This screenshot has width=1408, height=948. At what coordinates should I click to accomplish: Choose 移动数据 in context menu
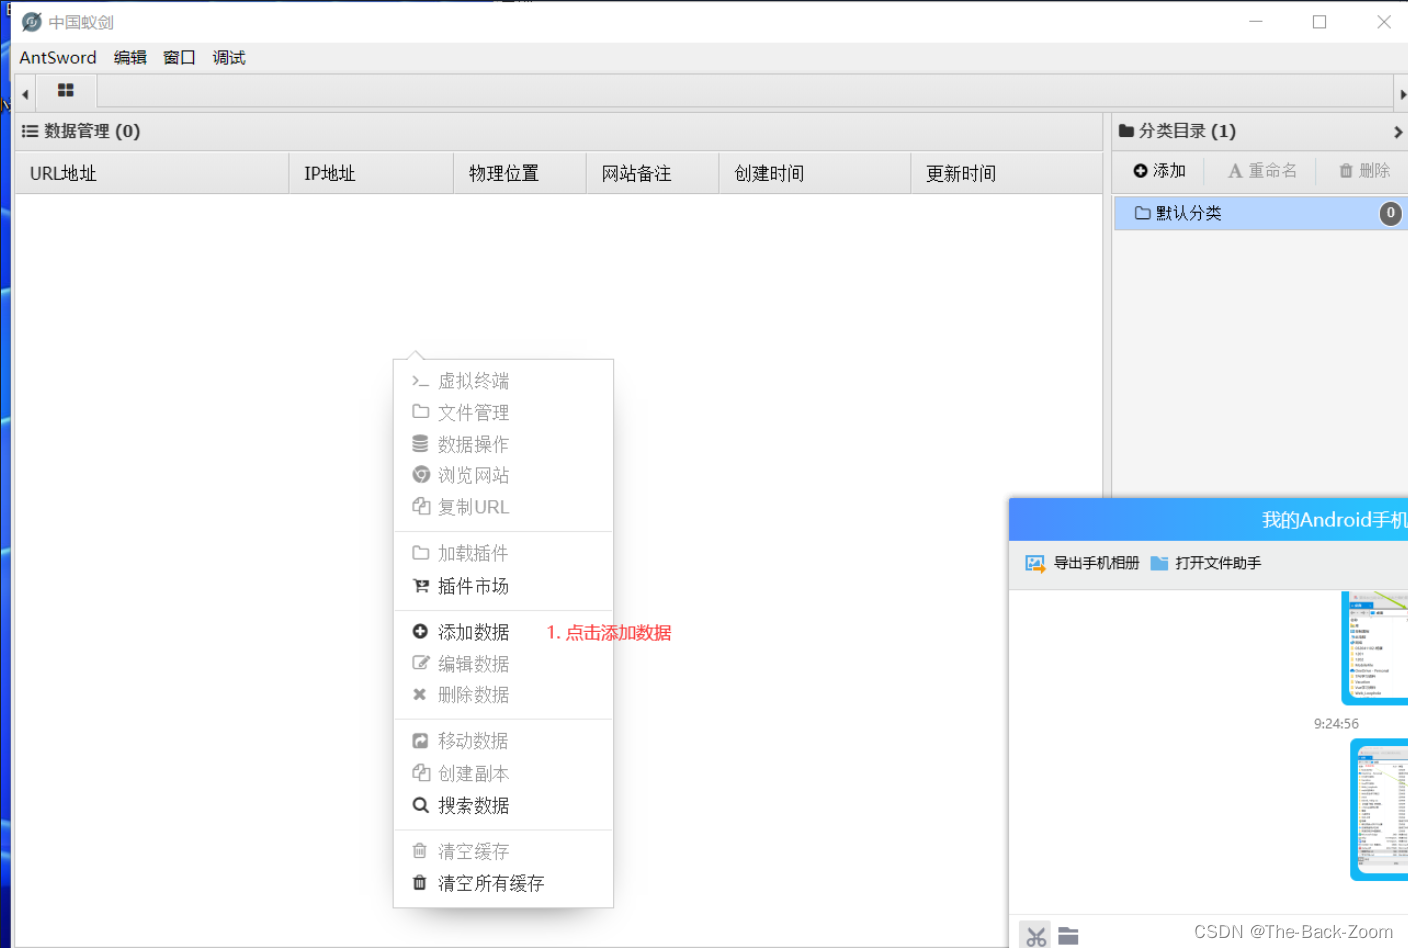point(503,741)
